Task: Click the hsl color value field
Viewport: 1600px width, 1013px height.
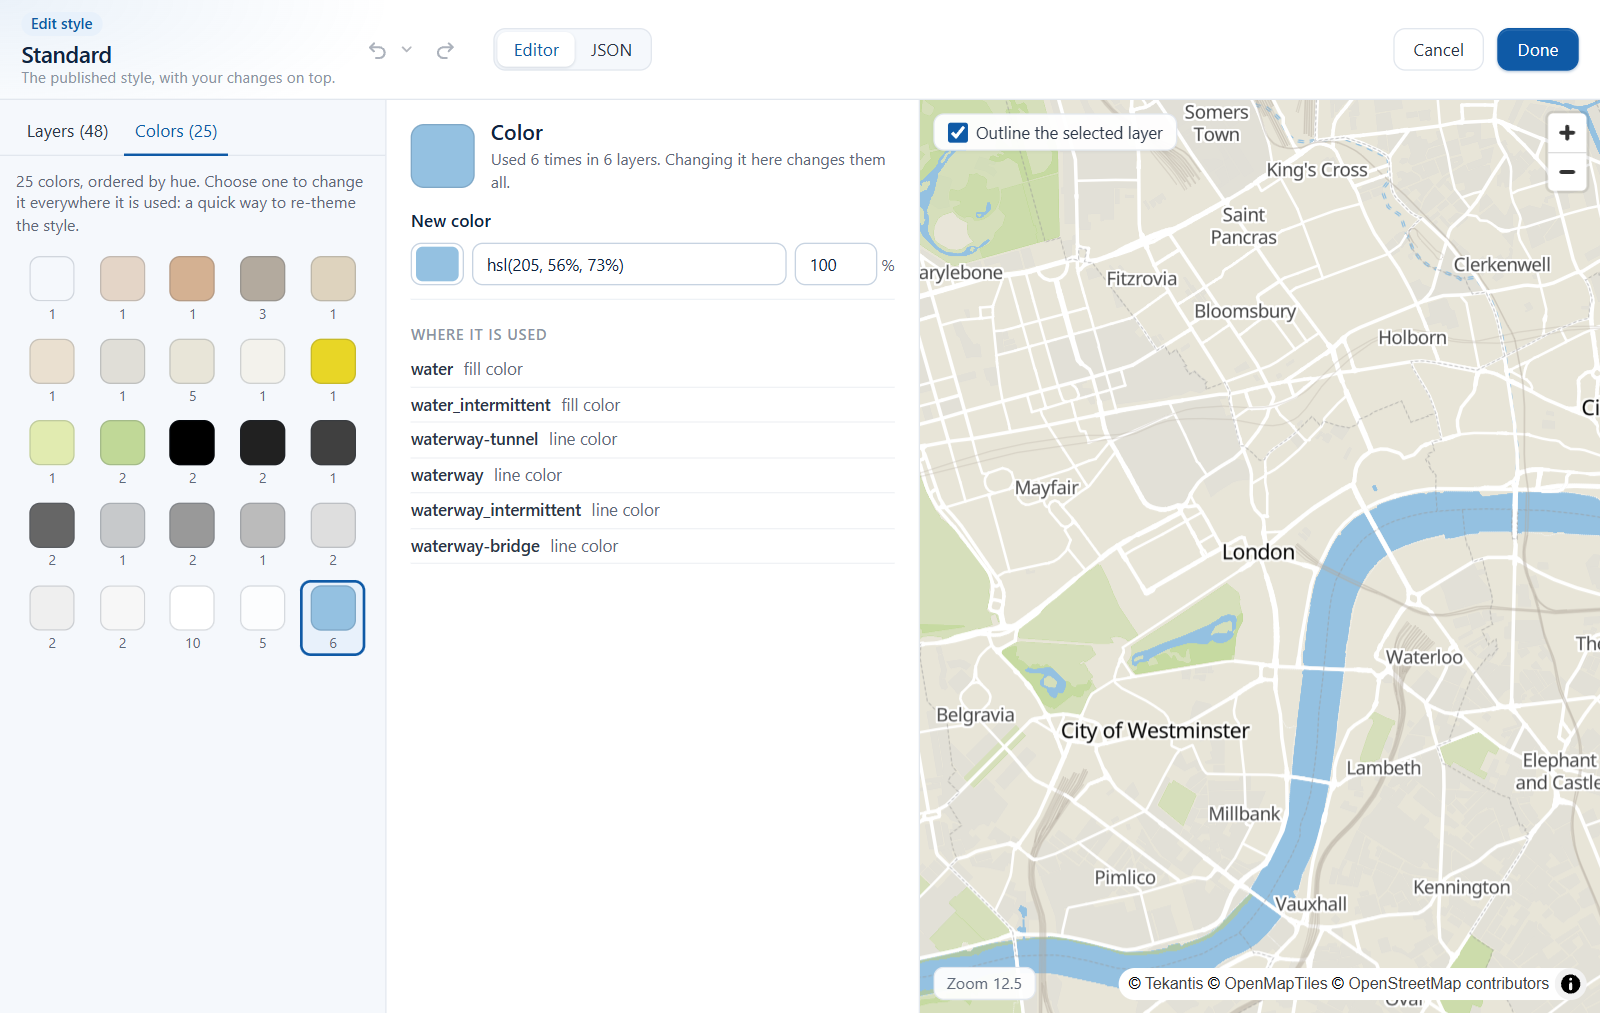Action: coord(629,264)
